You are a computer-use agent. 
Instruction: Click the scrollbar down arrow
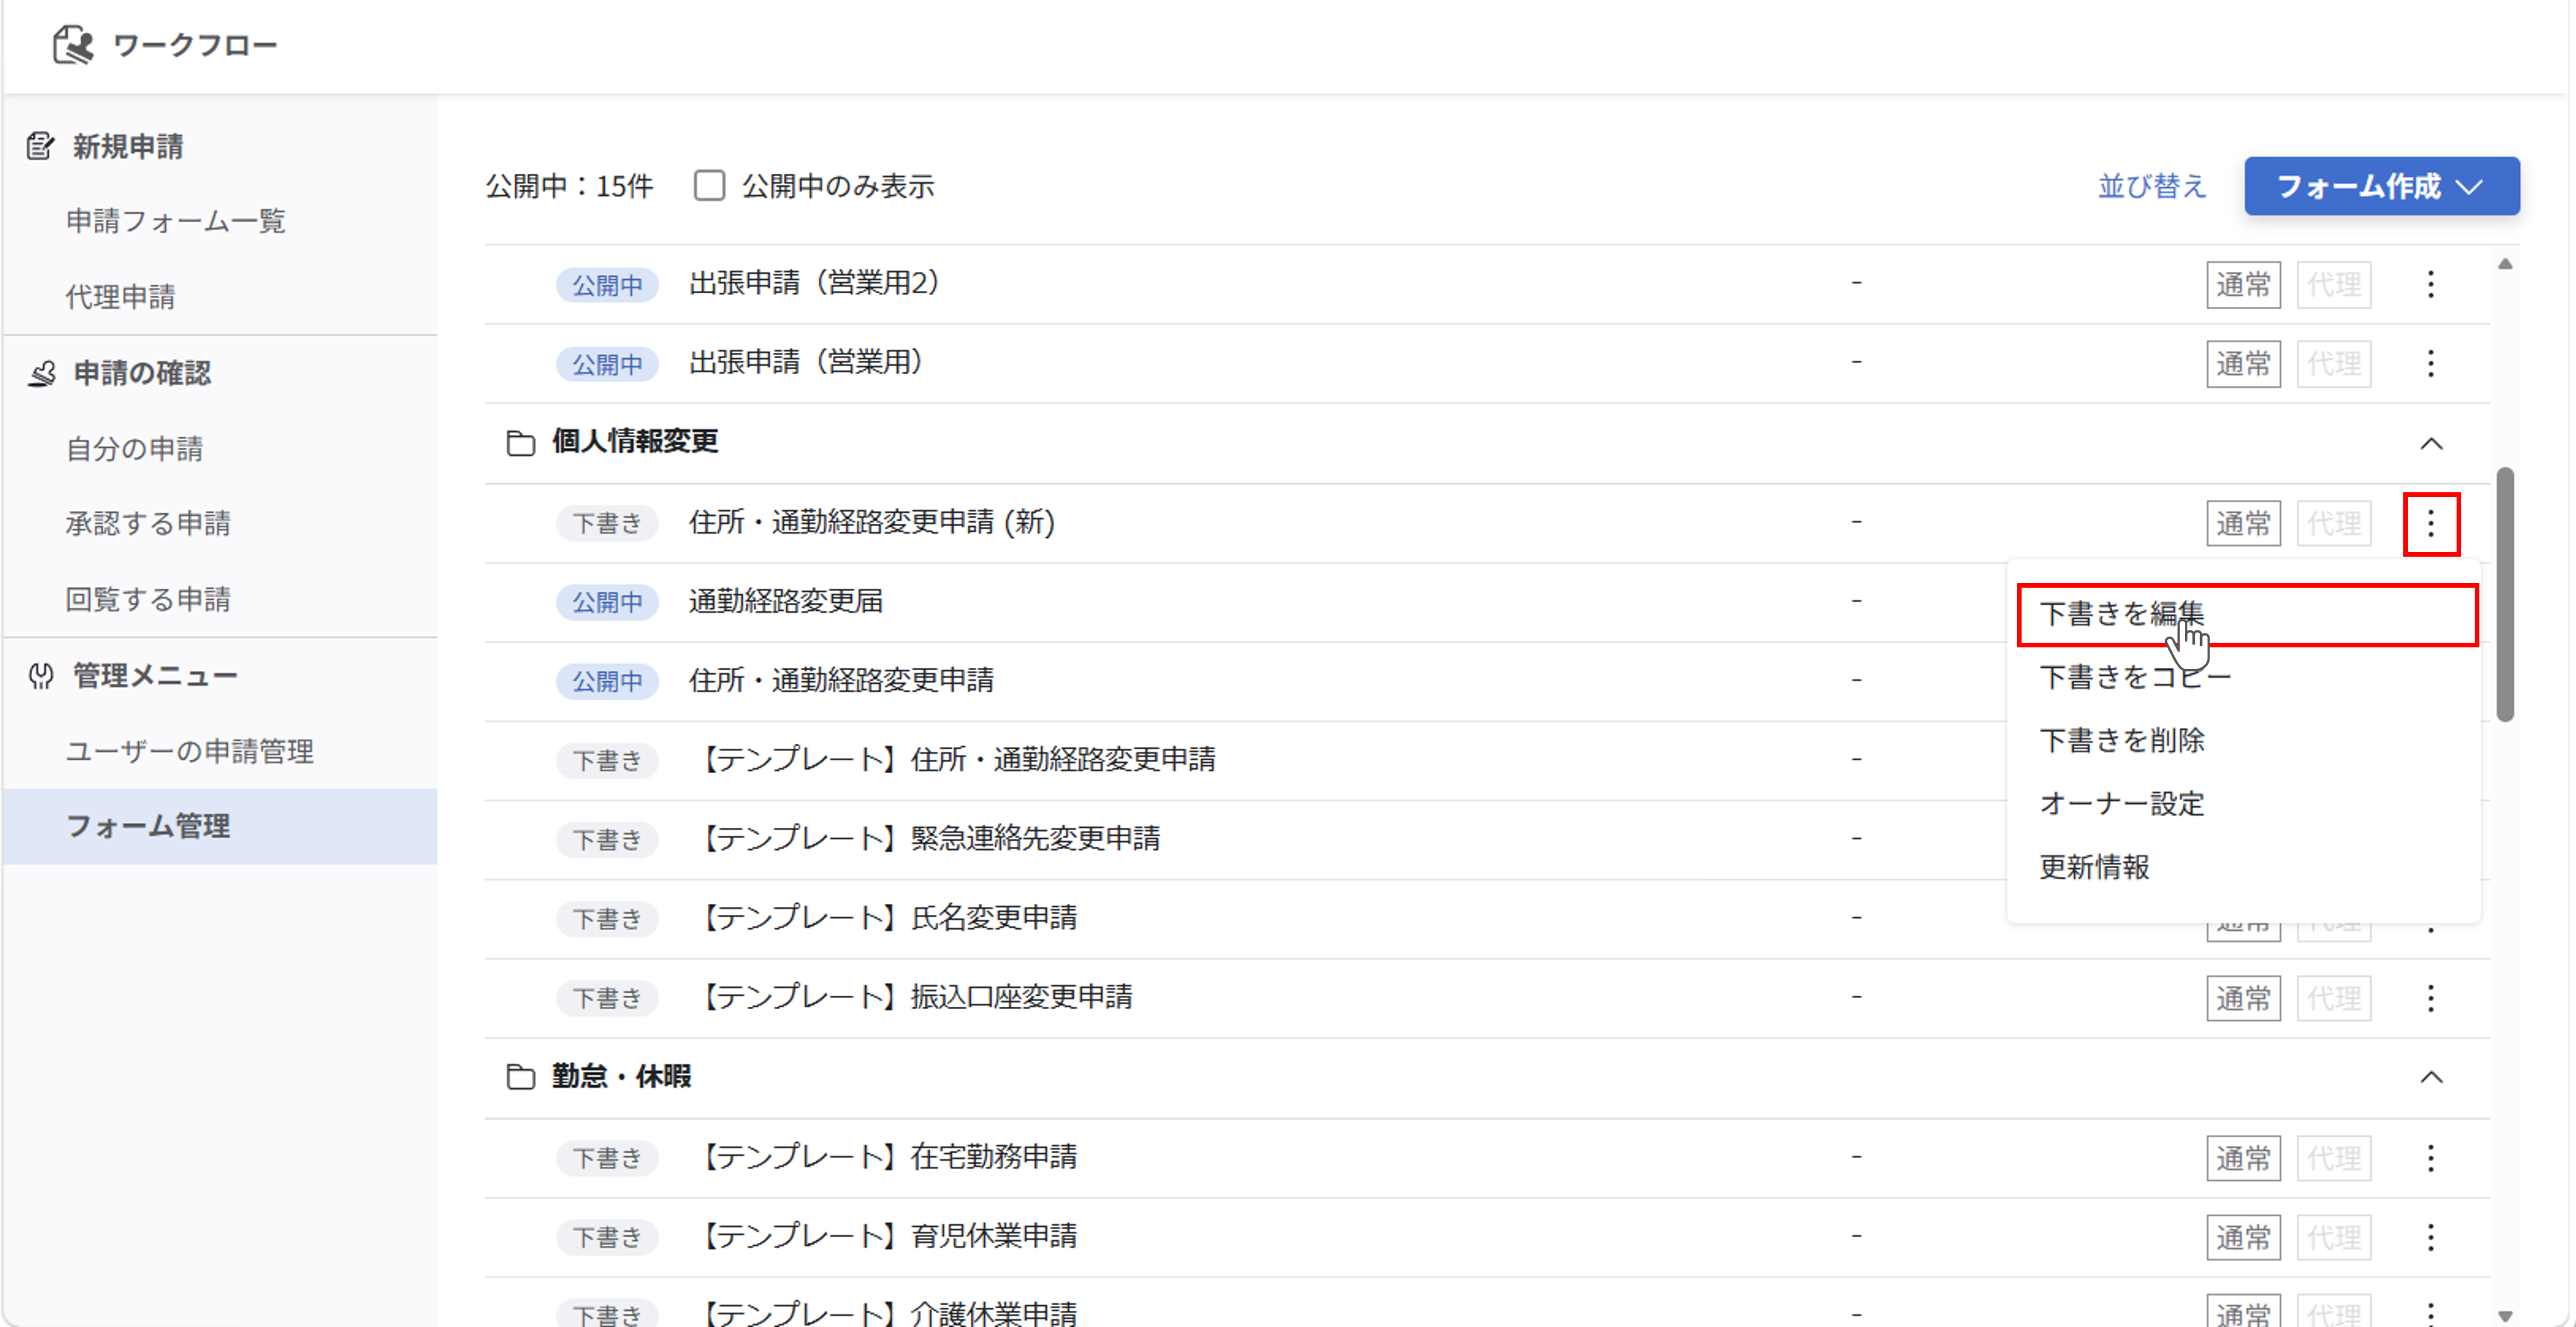2504,1316
